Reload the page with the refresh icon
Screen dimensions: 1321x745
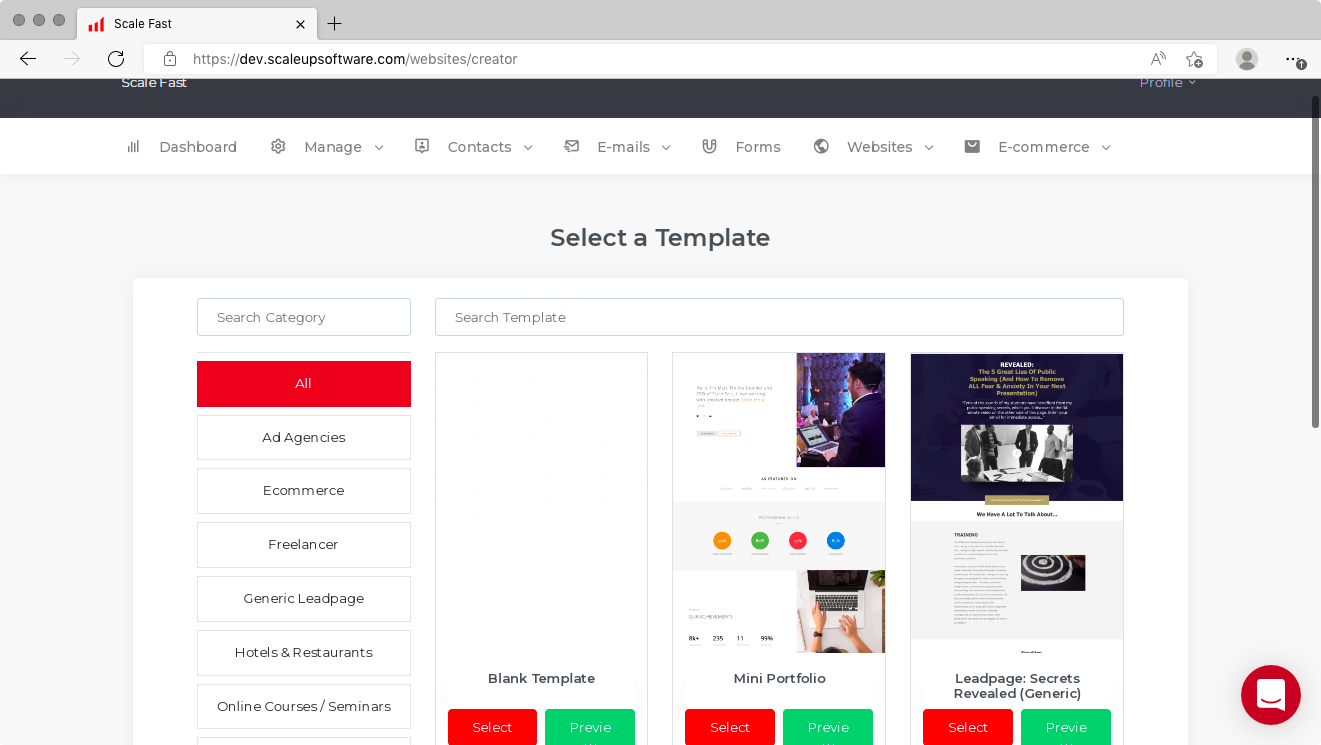pyautogui.click(x=116, y=59)
